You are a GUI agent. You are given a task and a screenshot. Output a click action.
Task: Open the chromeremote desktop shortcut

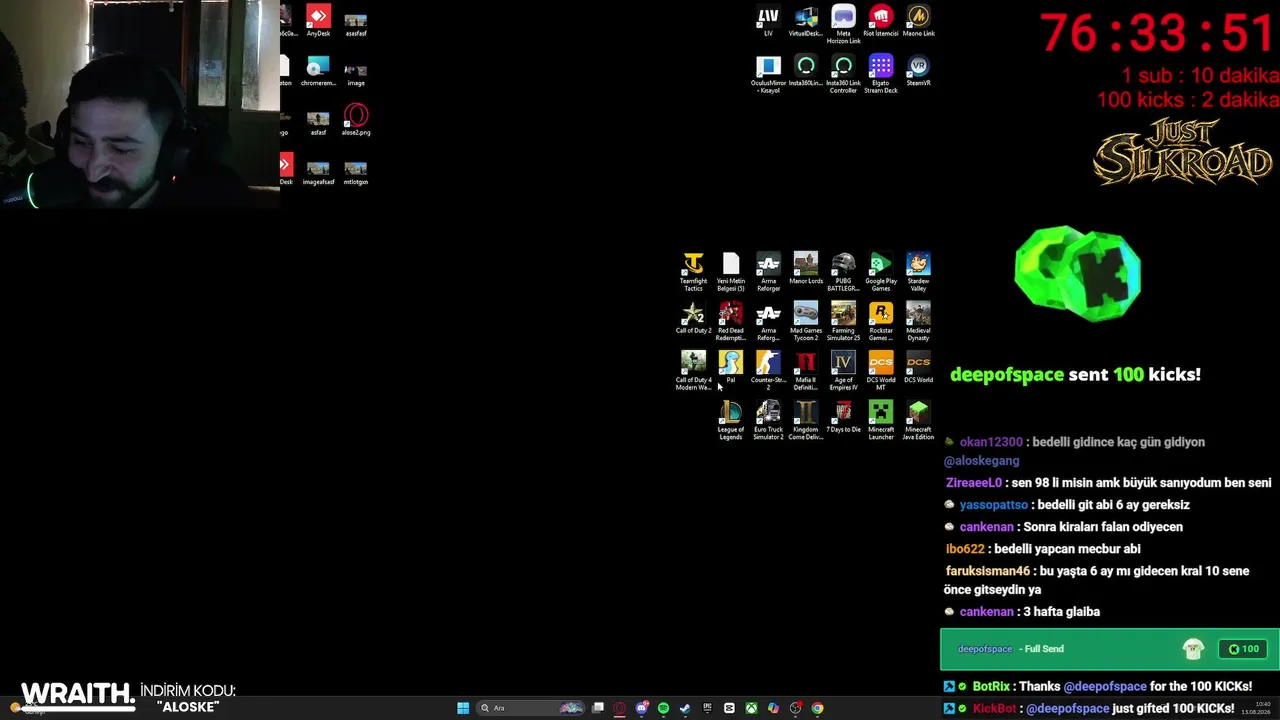(x=318, y=71)
